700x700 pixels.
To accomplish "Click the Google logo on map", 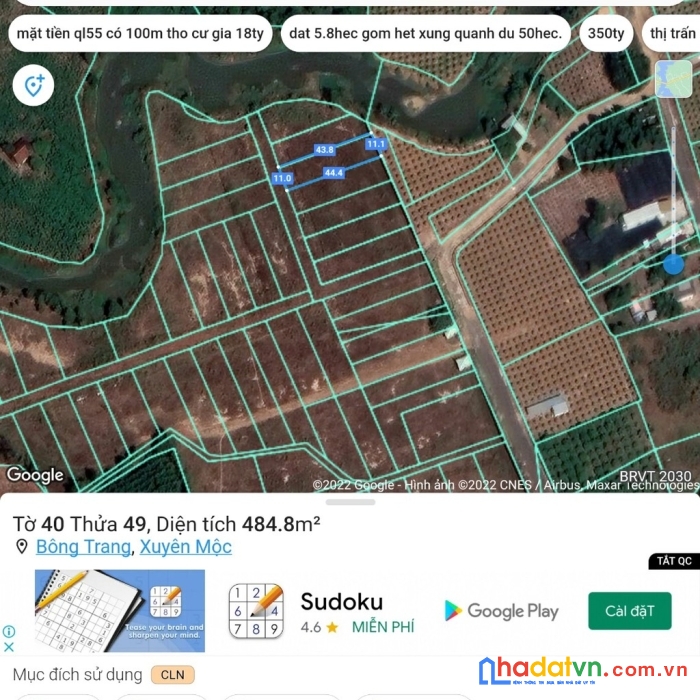I will pos(35,475).
